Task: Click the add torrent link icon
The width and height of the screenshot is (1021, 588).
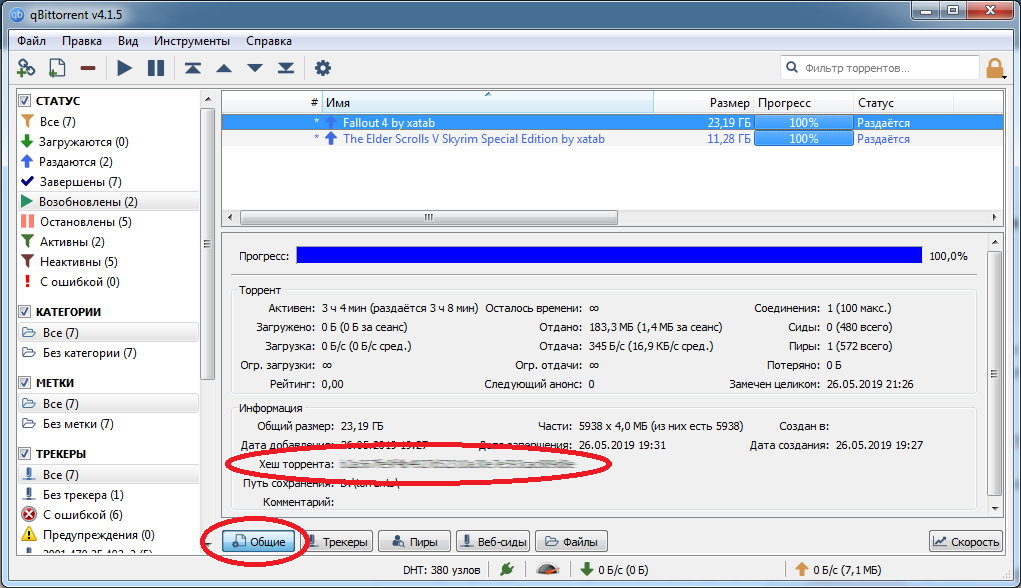Action: point(27,68)
